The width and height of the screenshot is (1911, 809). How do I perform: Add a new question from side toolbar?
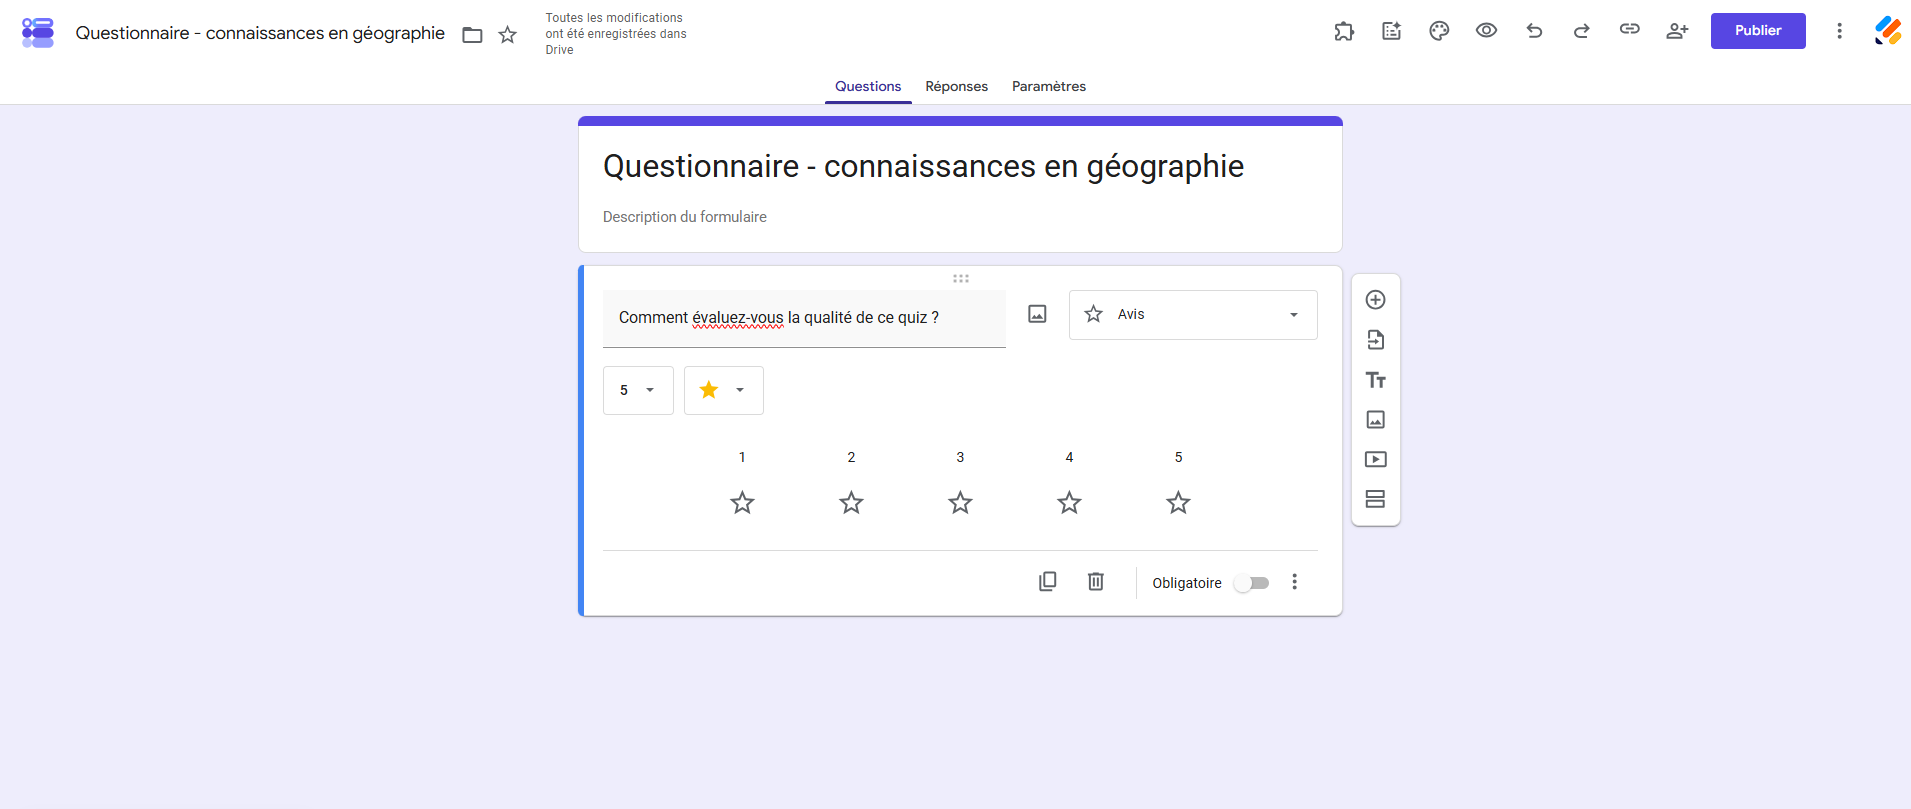click(1376, 300)
